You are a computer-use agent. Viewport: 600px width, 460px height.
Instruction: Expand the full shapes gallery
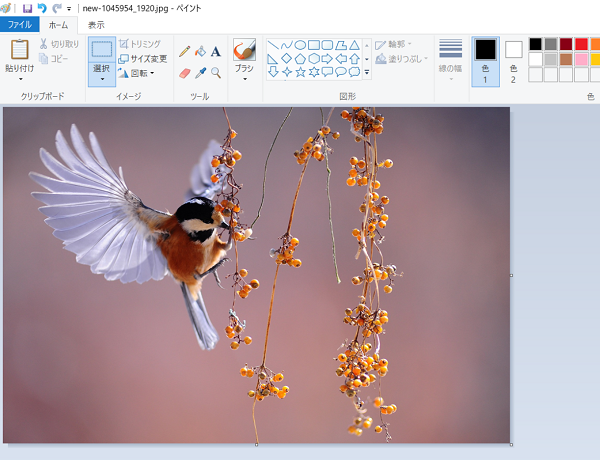[x=367, y=72]
